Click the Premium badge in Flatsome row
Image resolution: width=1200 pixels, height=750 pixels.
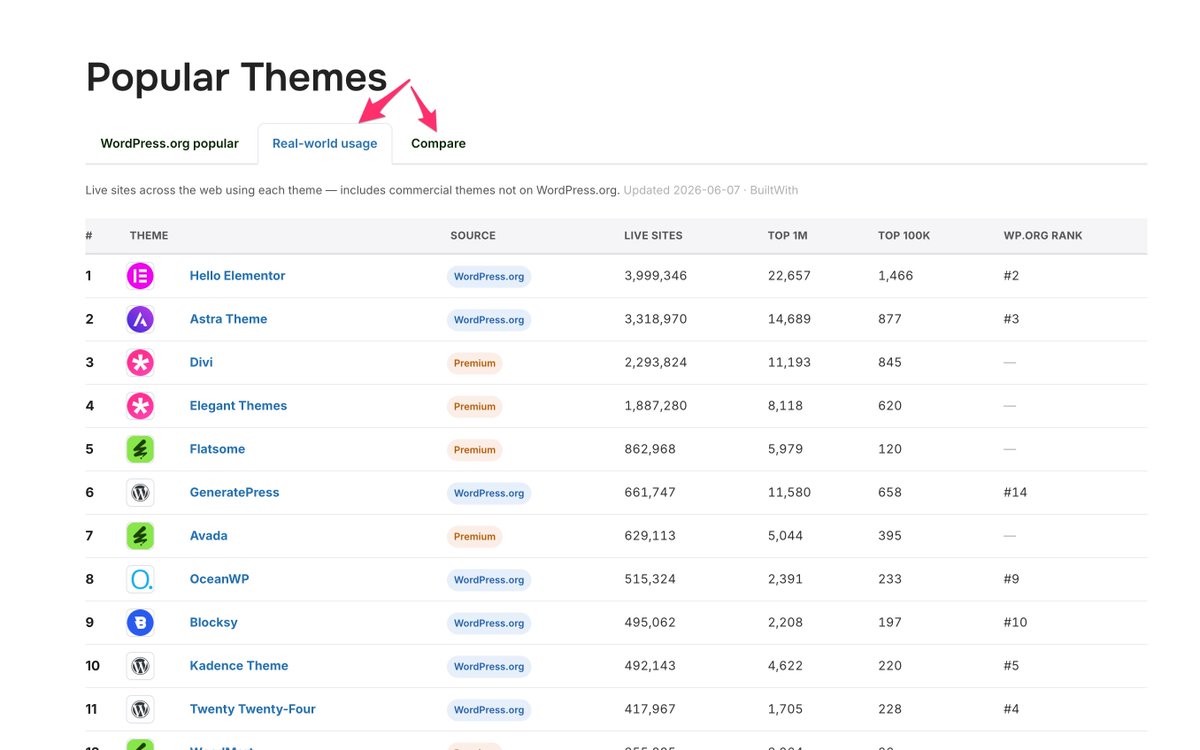(x=475, y=450)
